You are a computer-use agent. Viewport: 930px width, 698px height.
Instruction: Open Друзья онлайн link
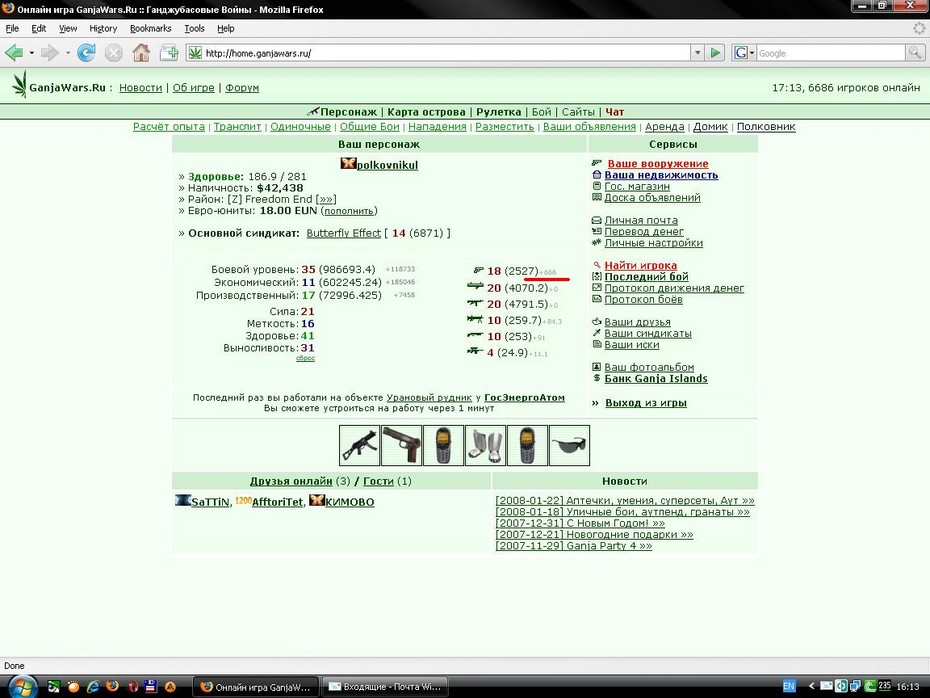click(x=291, y=481)
